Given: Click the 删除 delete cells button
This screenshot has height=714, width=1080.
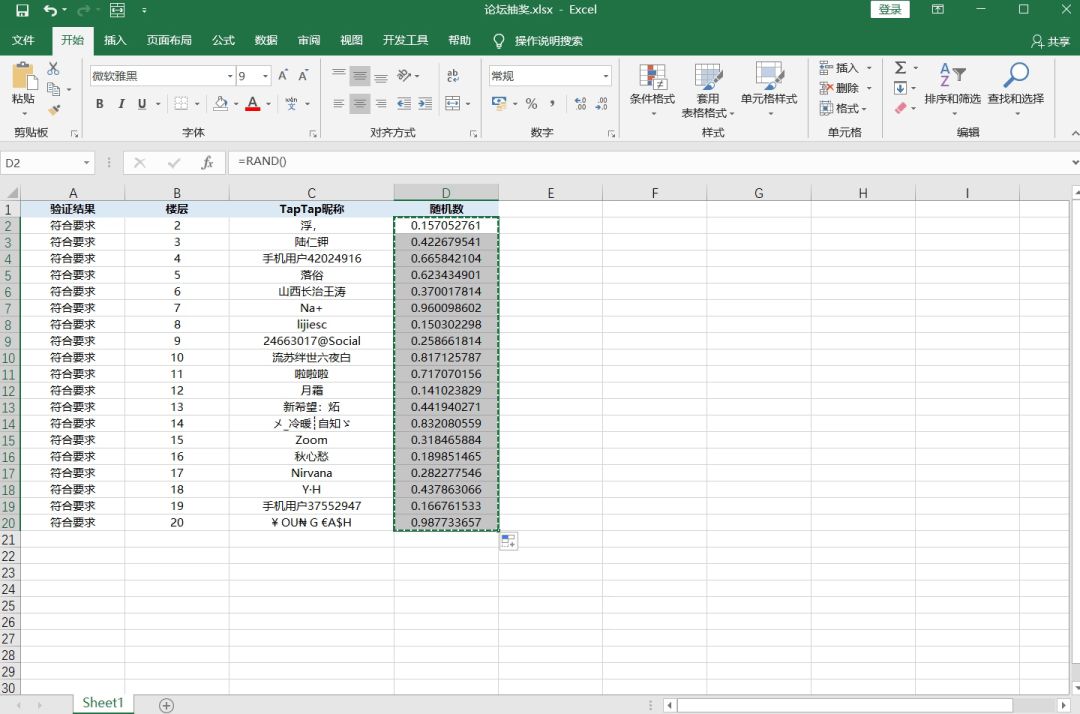Looking at the screenshot, I should pyautogui.click(x=847, y=88).
